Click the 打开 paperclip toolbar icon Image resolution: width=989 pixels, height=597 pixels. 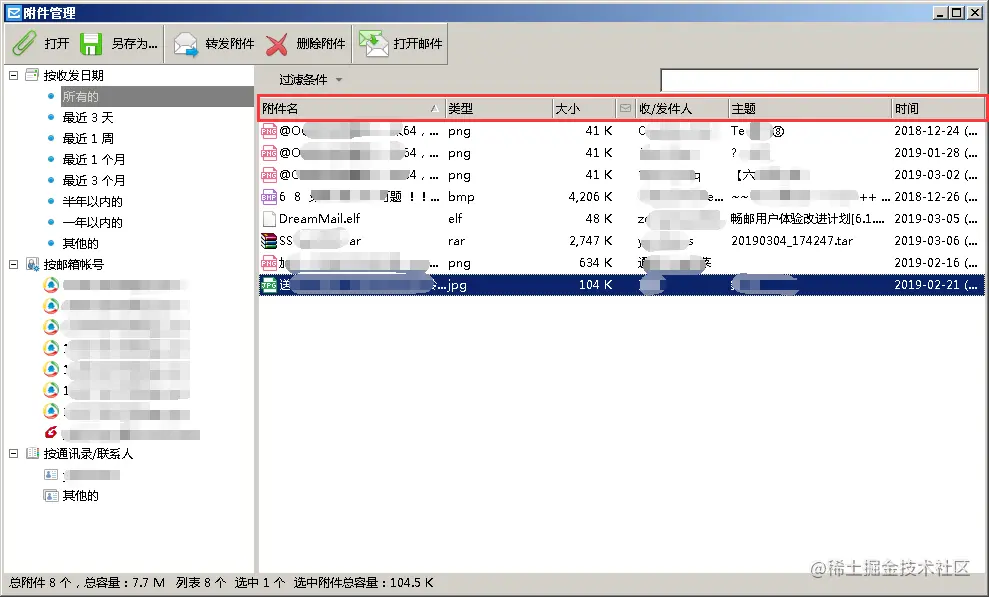pyautogui.click(x=25, y=43)
